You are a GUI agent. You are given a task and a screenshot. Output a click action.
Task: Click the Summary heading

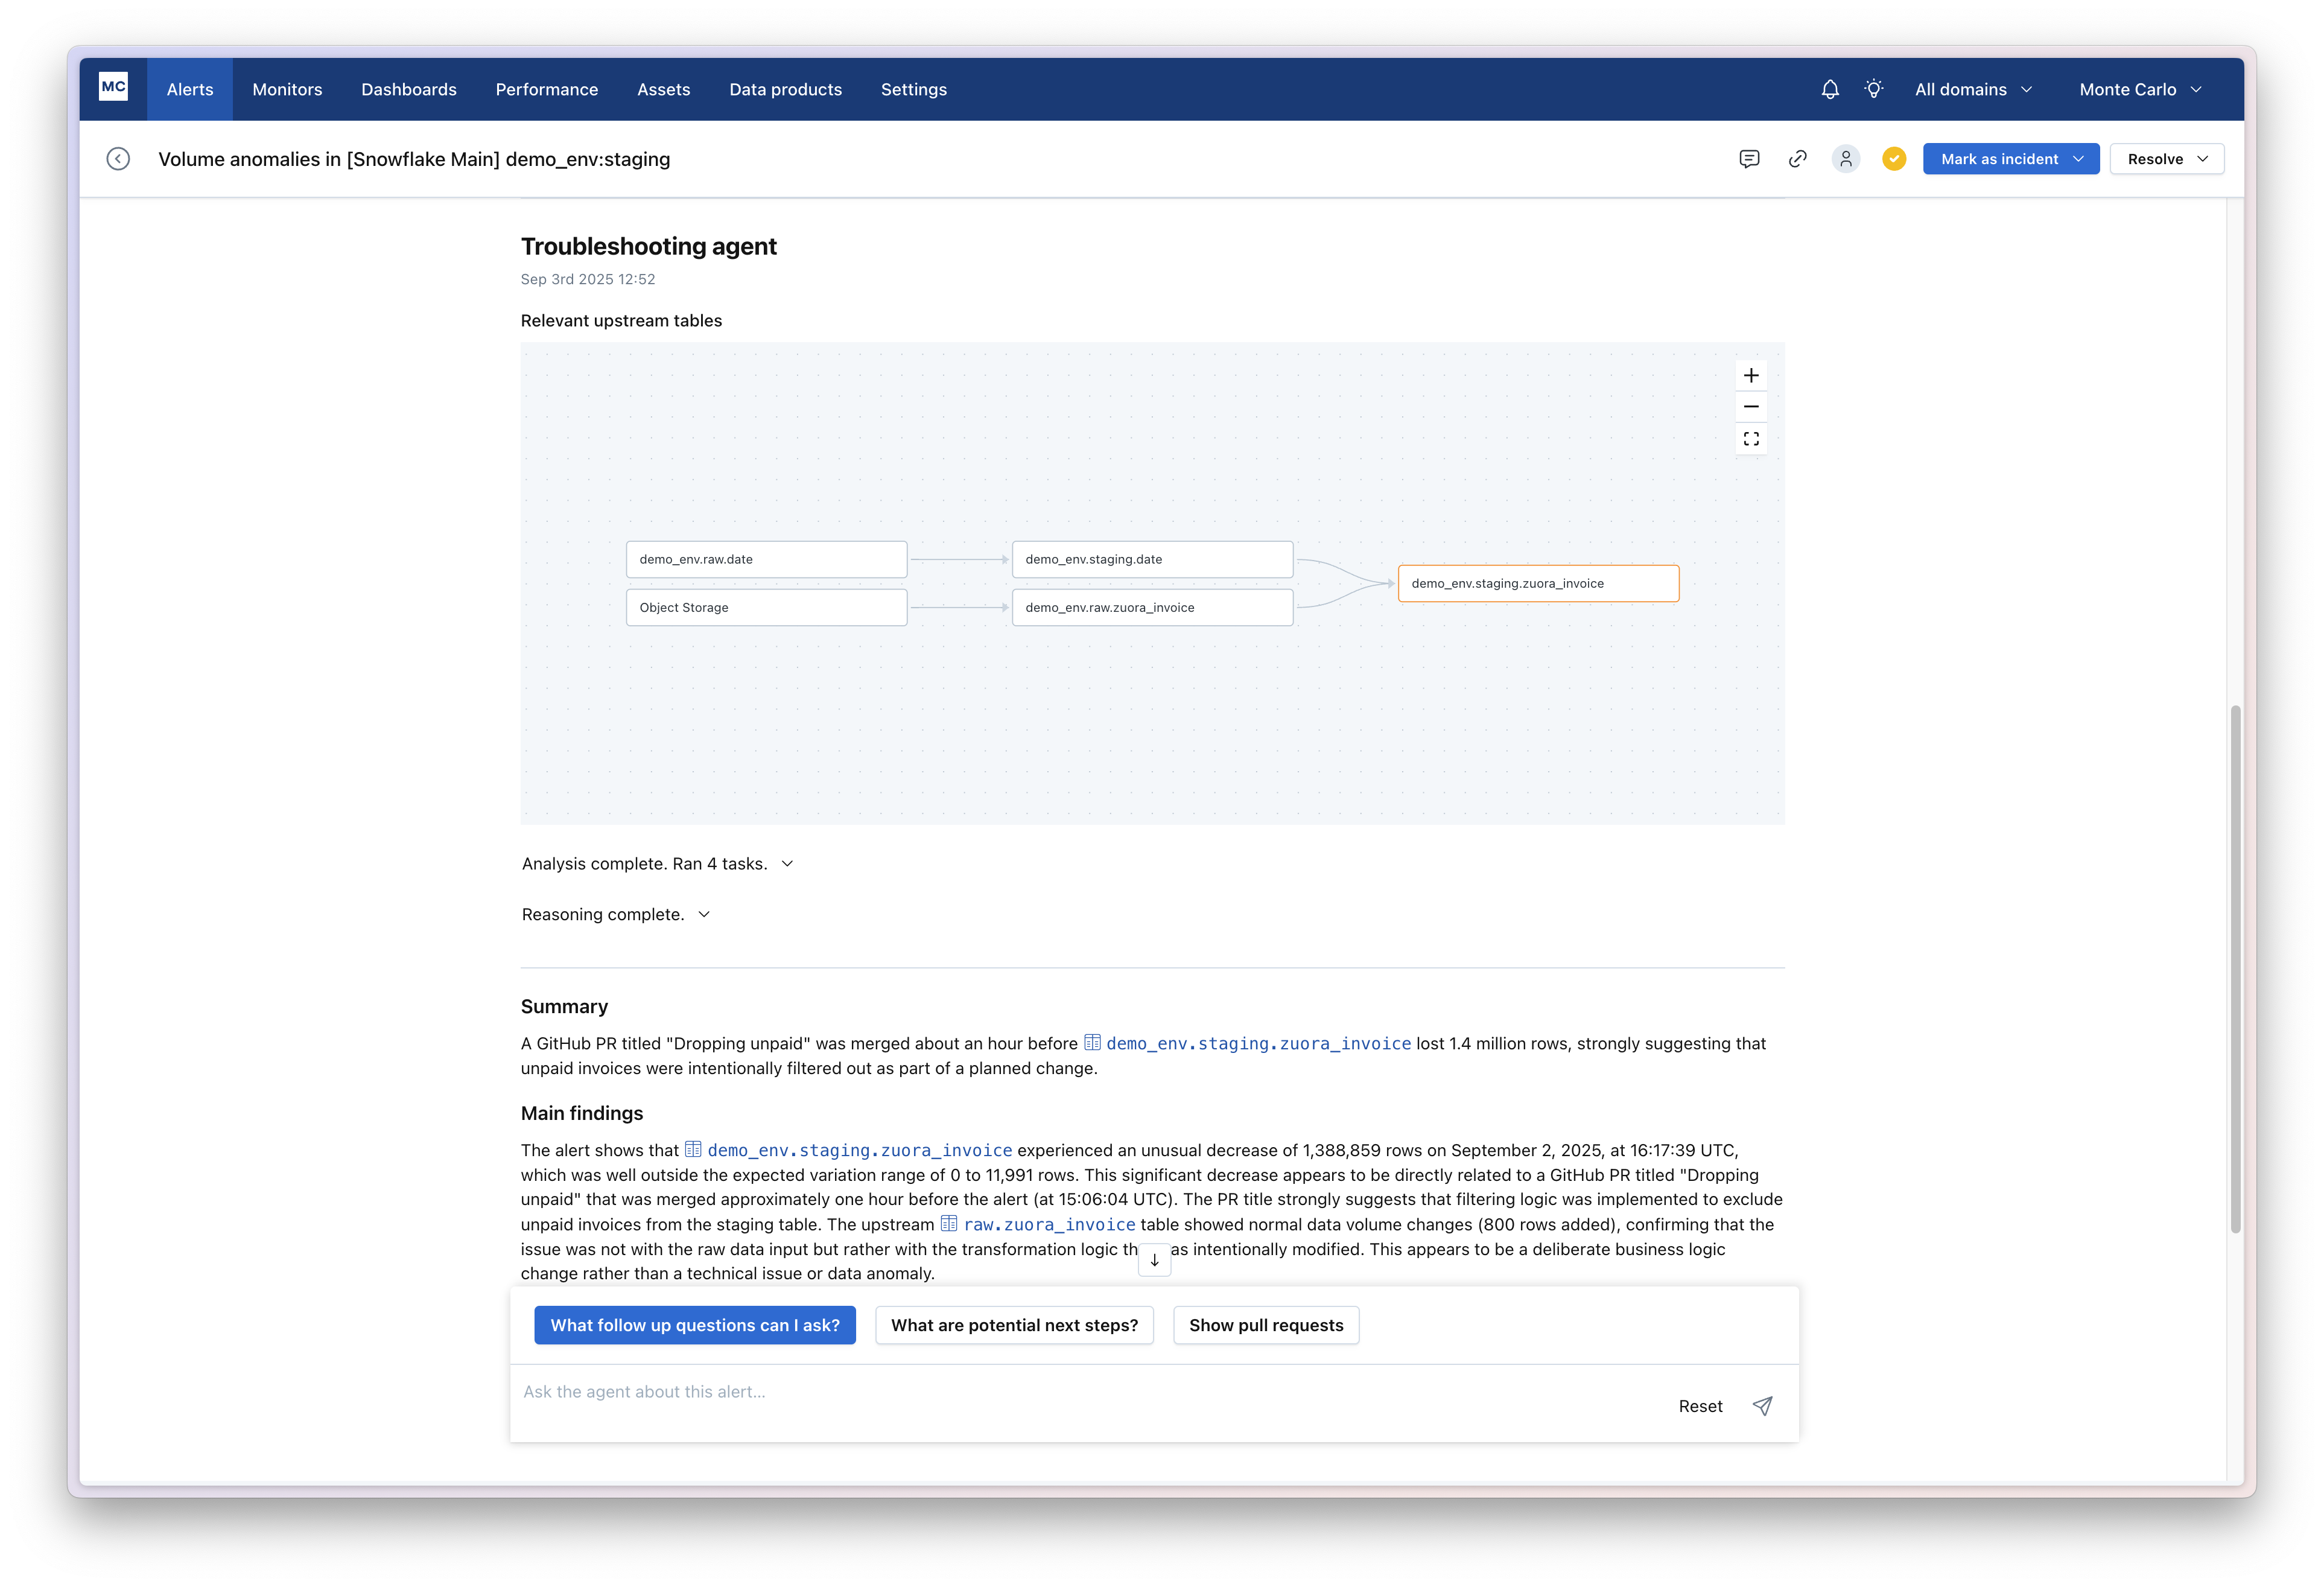564,1006
